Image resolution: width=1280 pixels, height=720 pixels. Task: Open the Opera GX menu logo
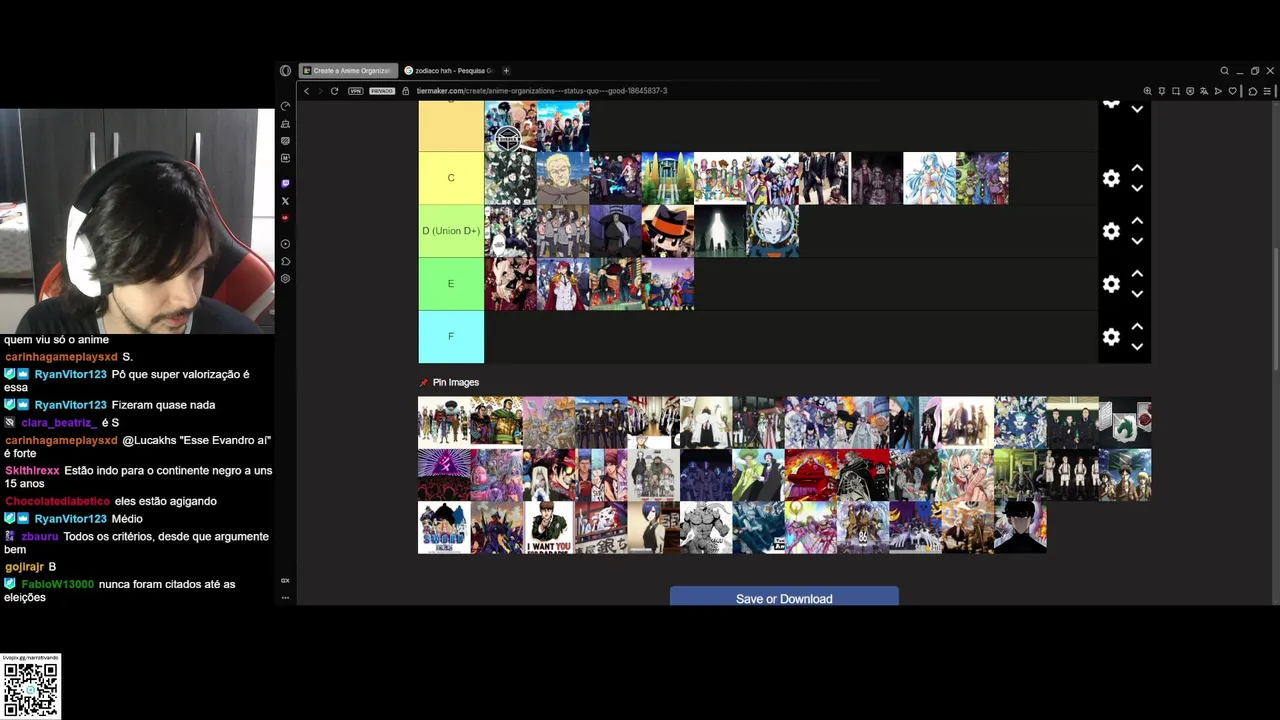click(x=285, y=71)
